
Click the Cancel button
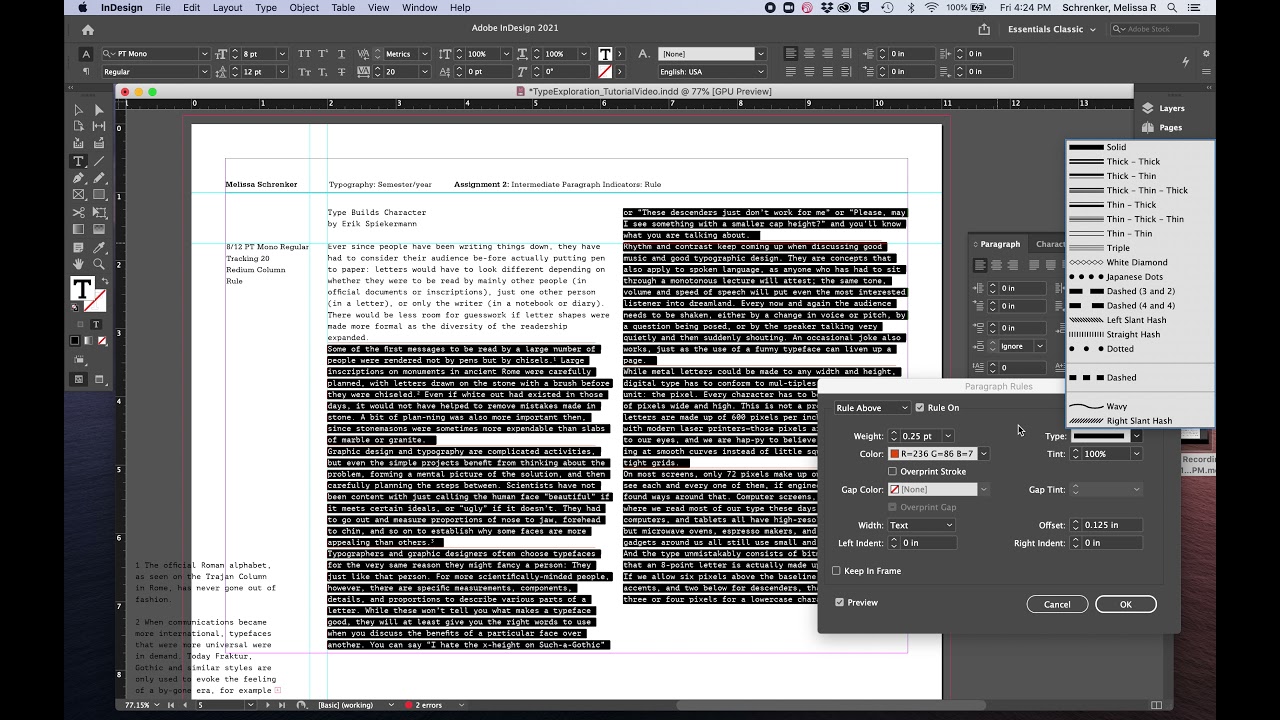(x=1057, y=604)
